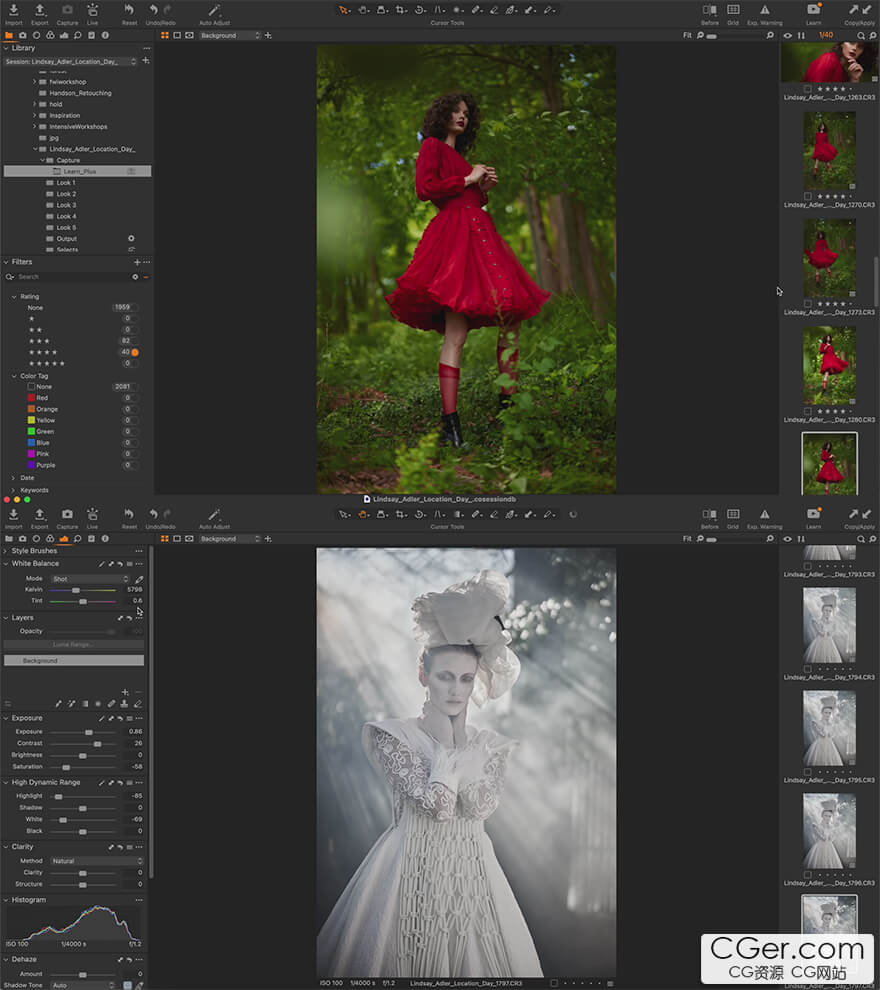Click the Filters search field
This screenshot has width=880, height=990.
[73, 277]
